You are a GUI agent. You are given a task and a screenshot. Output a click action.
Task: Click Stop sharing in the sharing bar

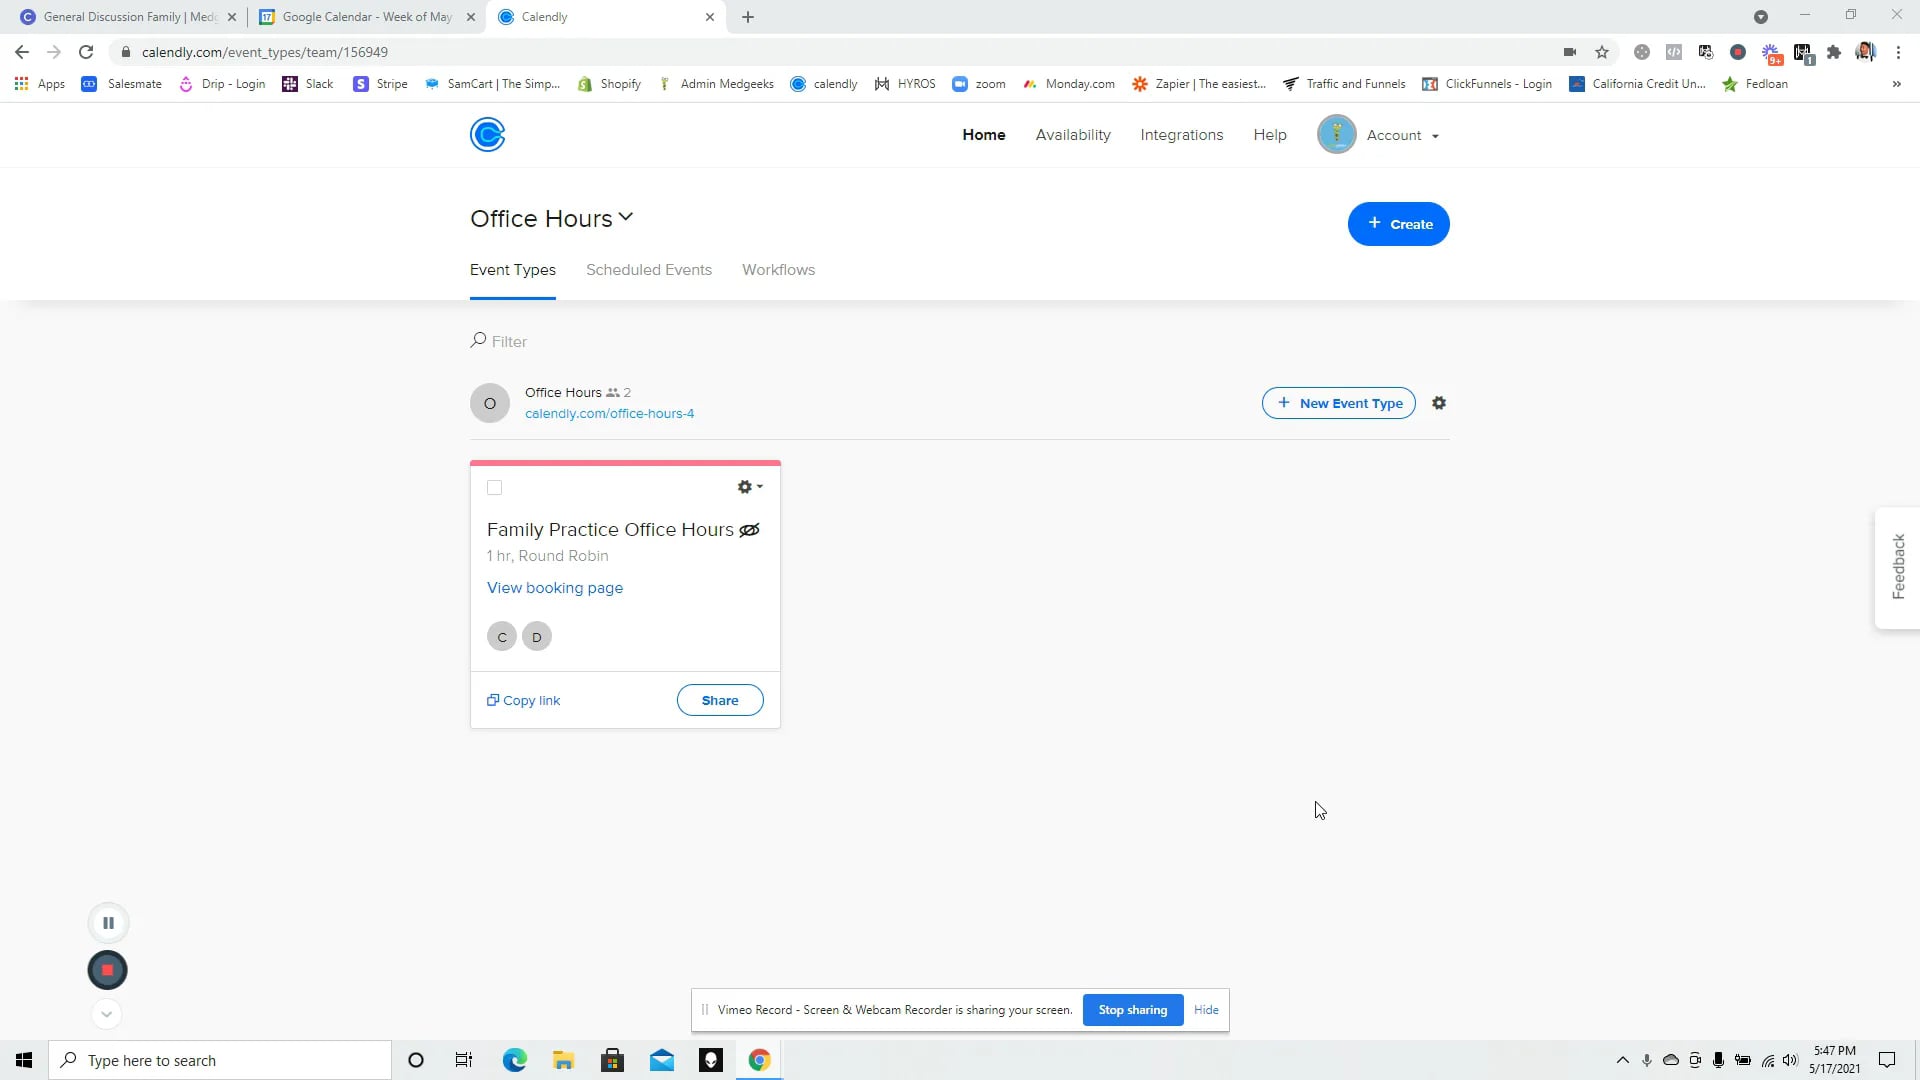click(x=1132, y=1010)
